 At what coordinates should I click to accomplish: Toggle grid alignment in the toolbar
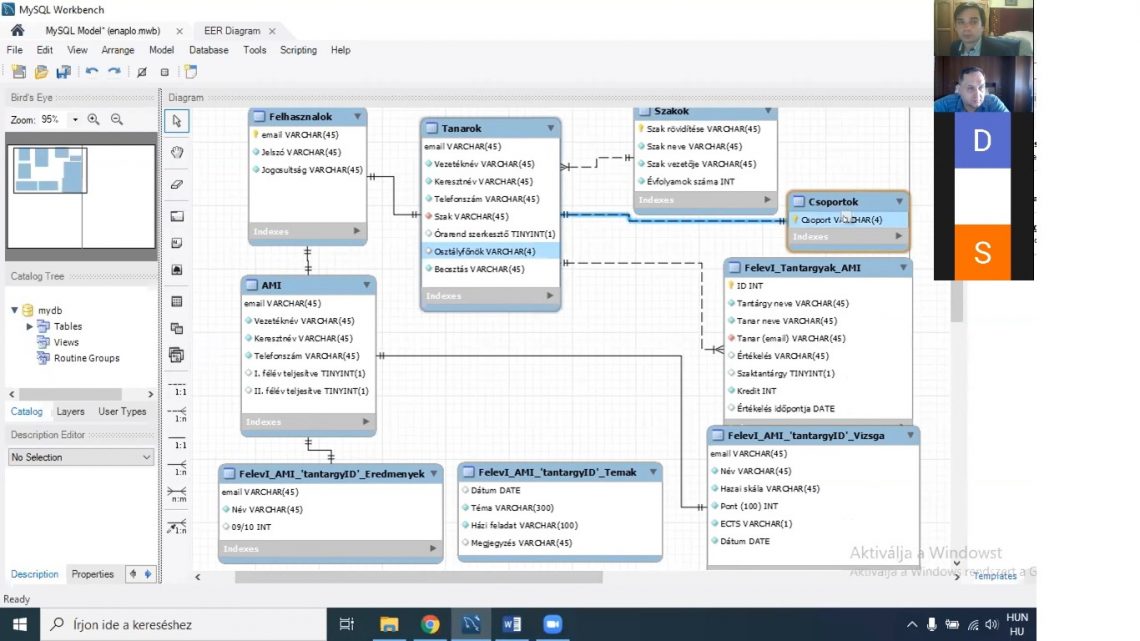point(165,72)
